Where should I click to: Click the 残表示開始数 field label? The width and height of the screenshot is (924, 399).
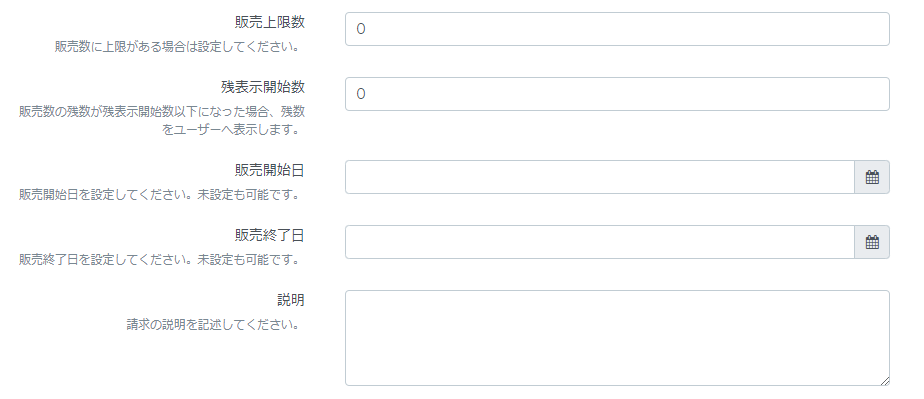pyautogui.click(x=263, y=87)
